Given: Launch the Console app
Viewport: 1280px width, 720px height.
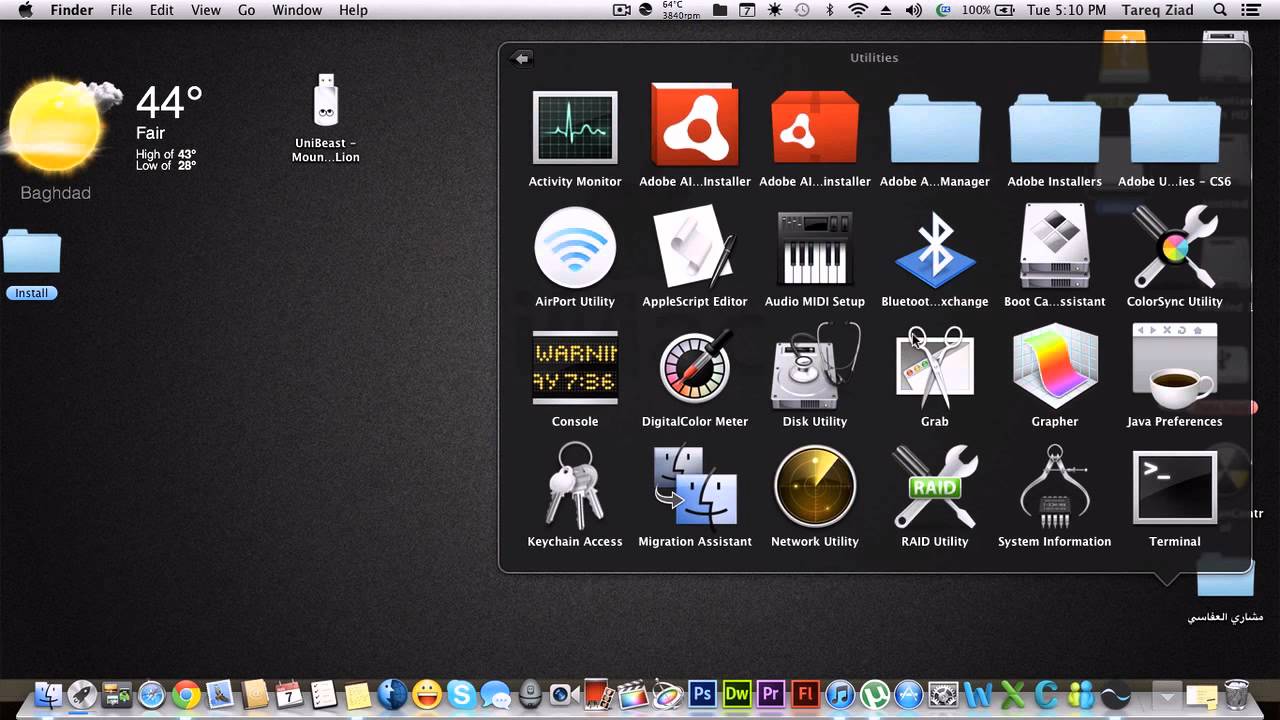Looking at the screenshot, I should (x=575, y=367).
